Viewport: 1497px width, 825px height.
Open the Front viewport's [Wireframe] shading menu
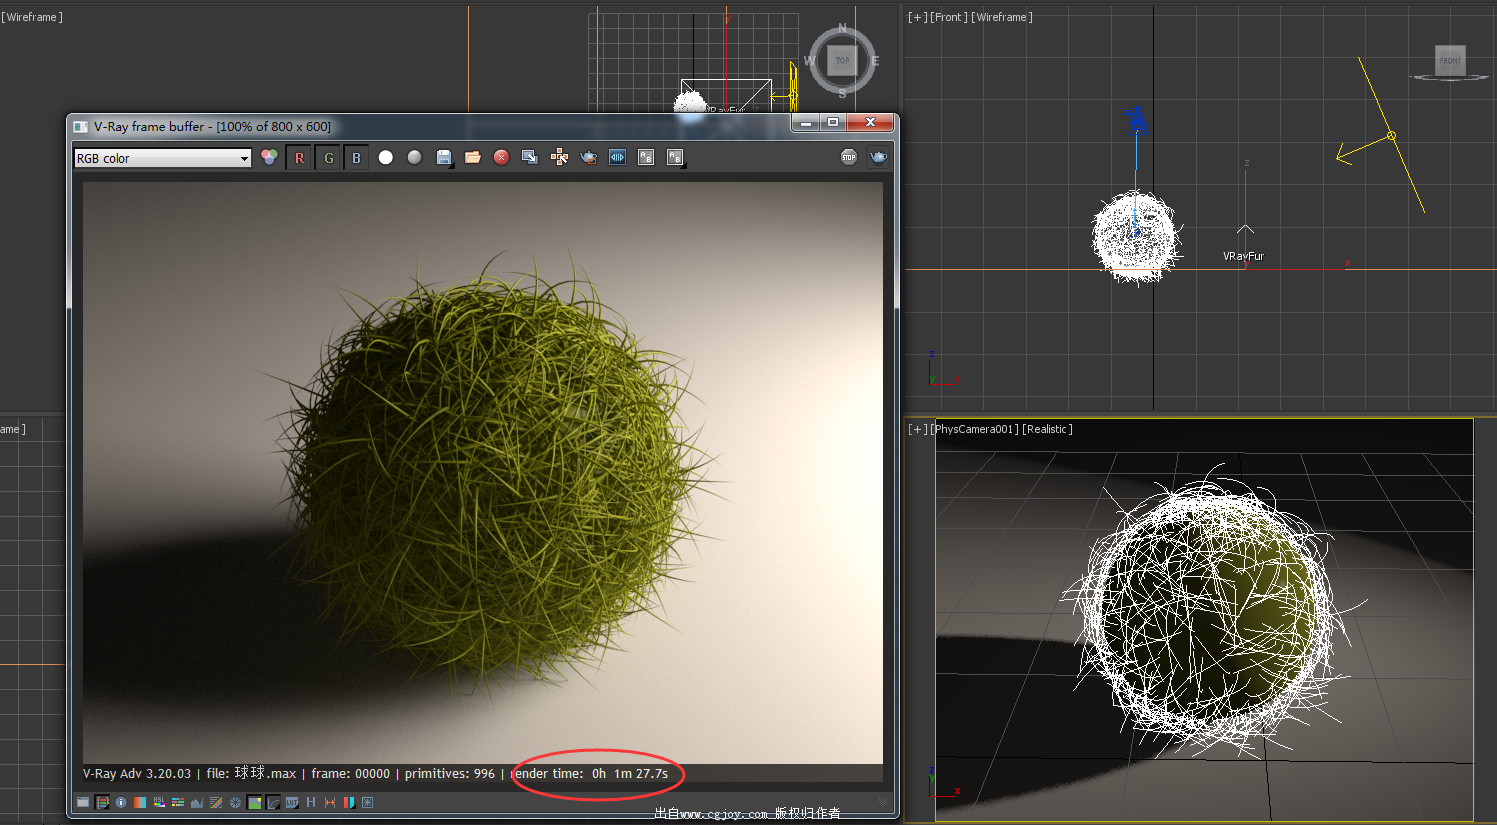point(1002,17)
